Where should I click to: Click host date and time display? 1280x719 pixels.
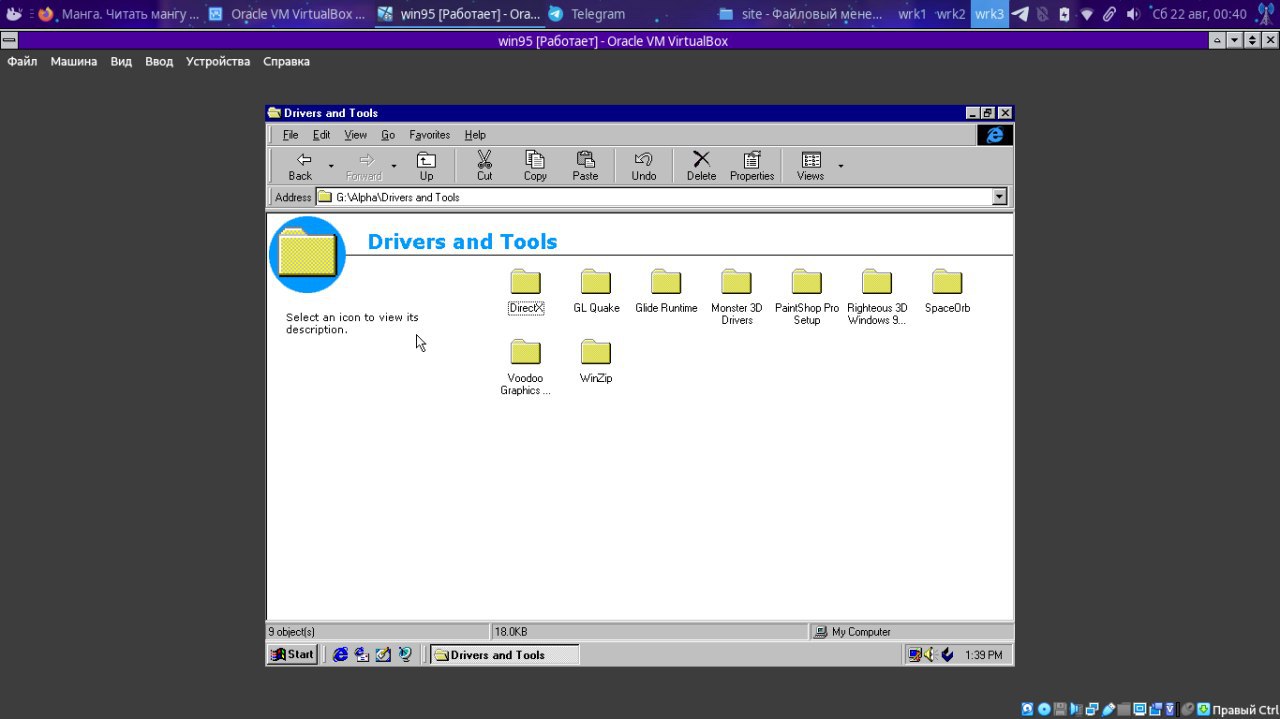tap(1200, 14)
